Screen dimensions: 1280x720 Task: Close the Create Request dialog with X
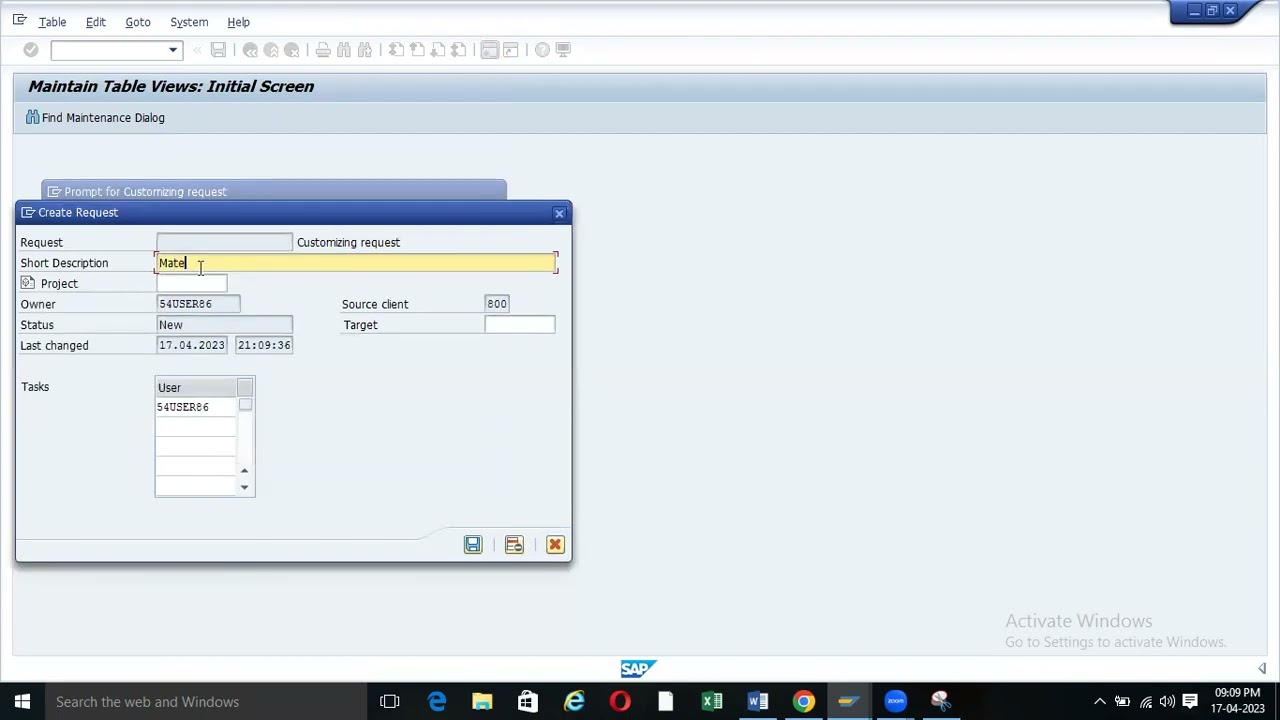tap(559, 213)
